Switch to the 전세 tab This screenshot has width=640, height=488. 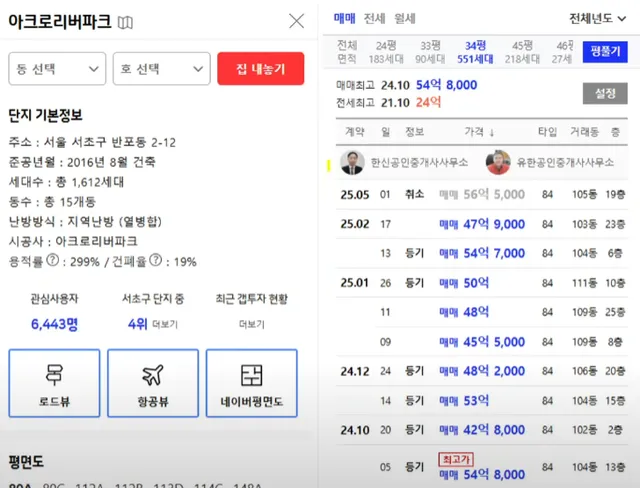[374, 18]
